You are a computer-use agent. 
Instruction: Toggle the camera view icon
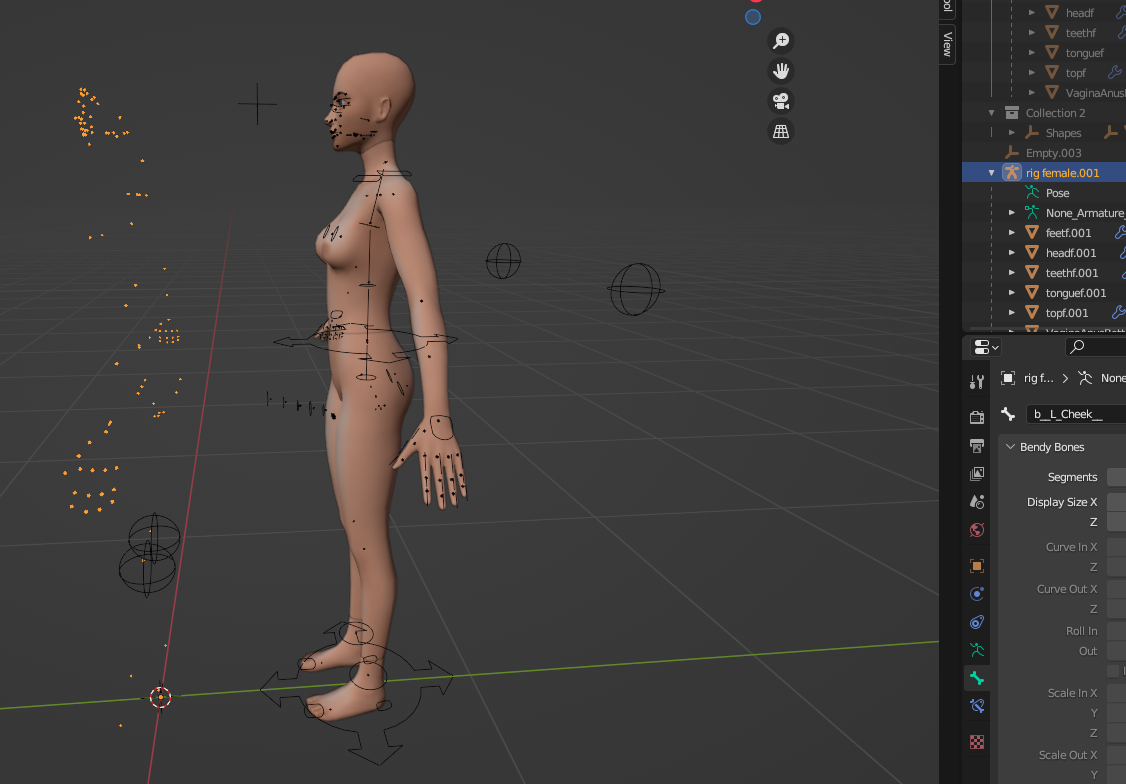pos(781,101)
